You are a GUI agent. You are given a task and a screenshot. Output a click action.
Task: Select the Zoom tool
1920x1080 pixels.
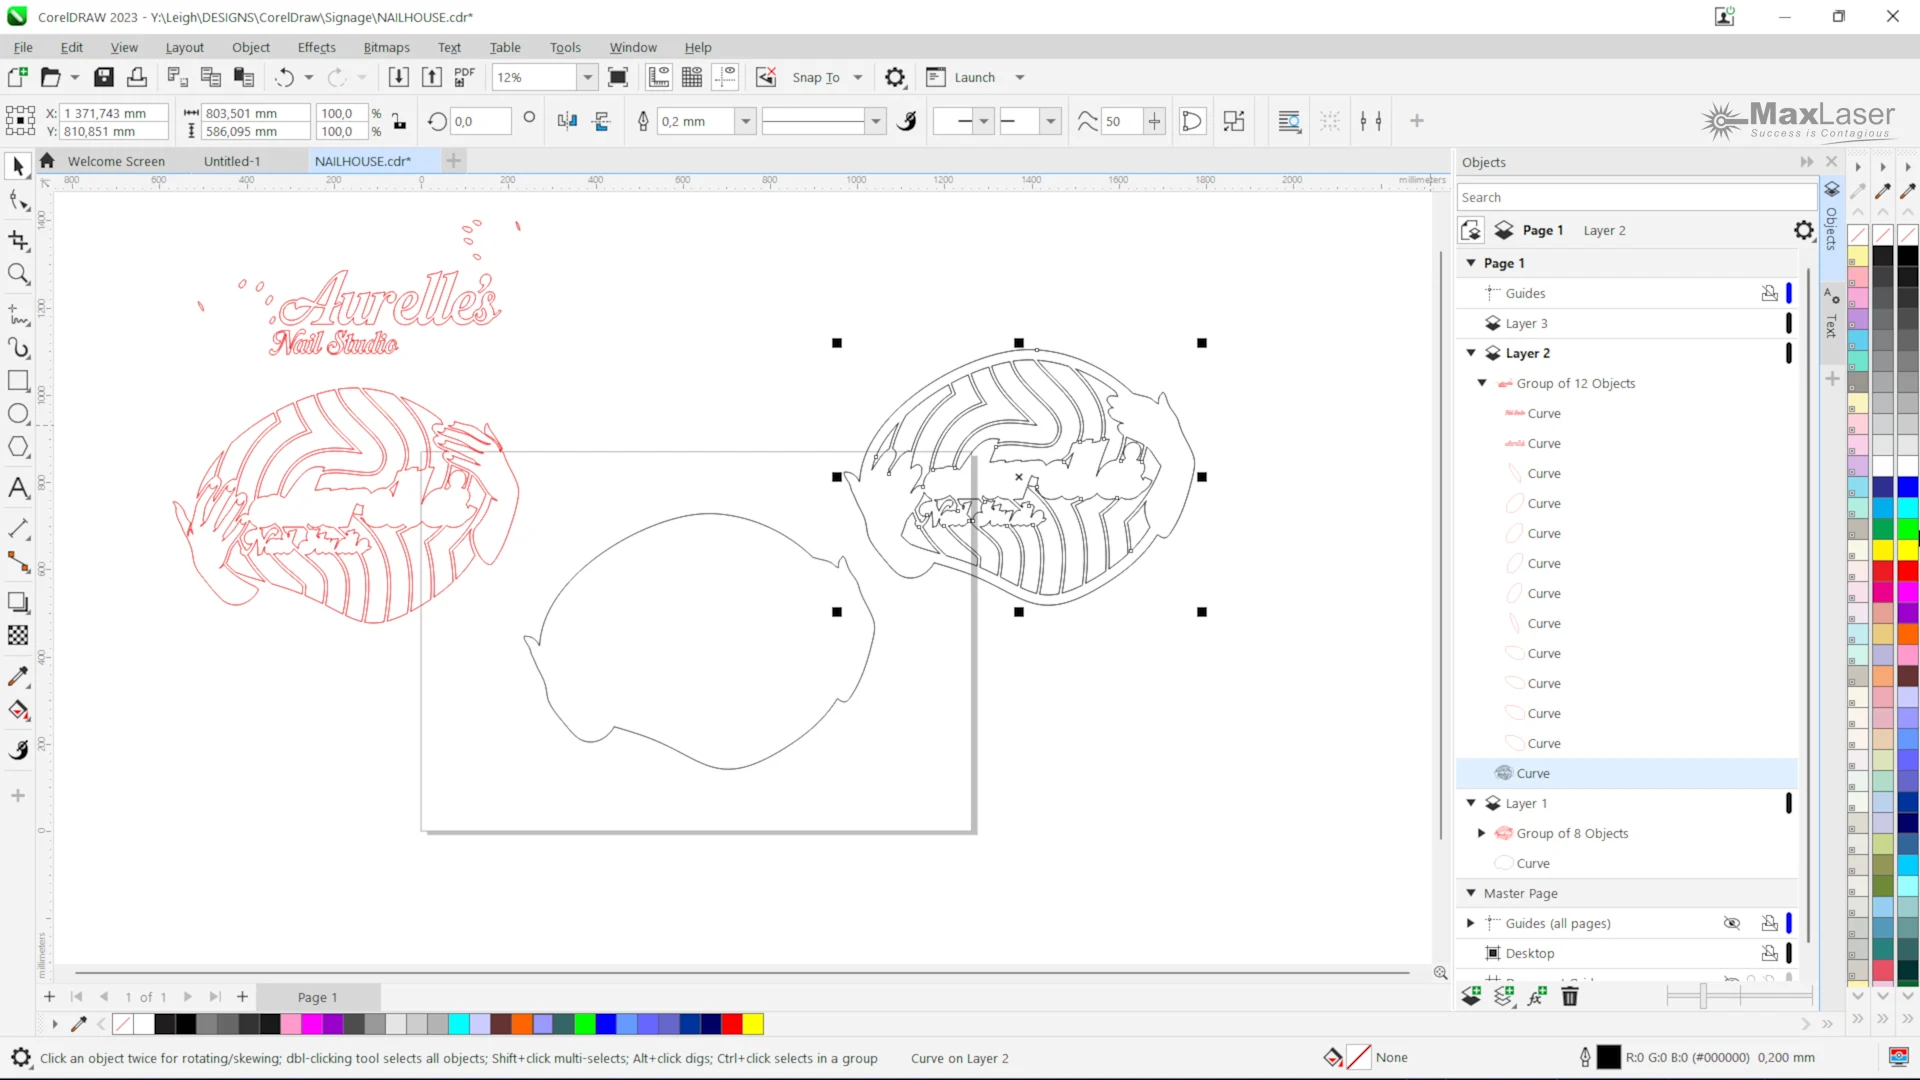pos(18,274)
